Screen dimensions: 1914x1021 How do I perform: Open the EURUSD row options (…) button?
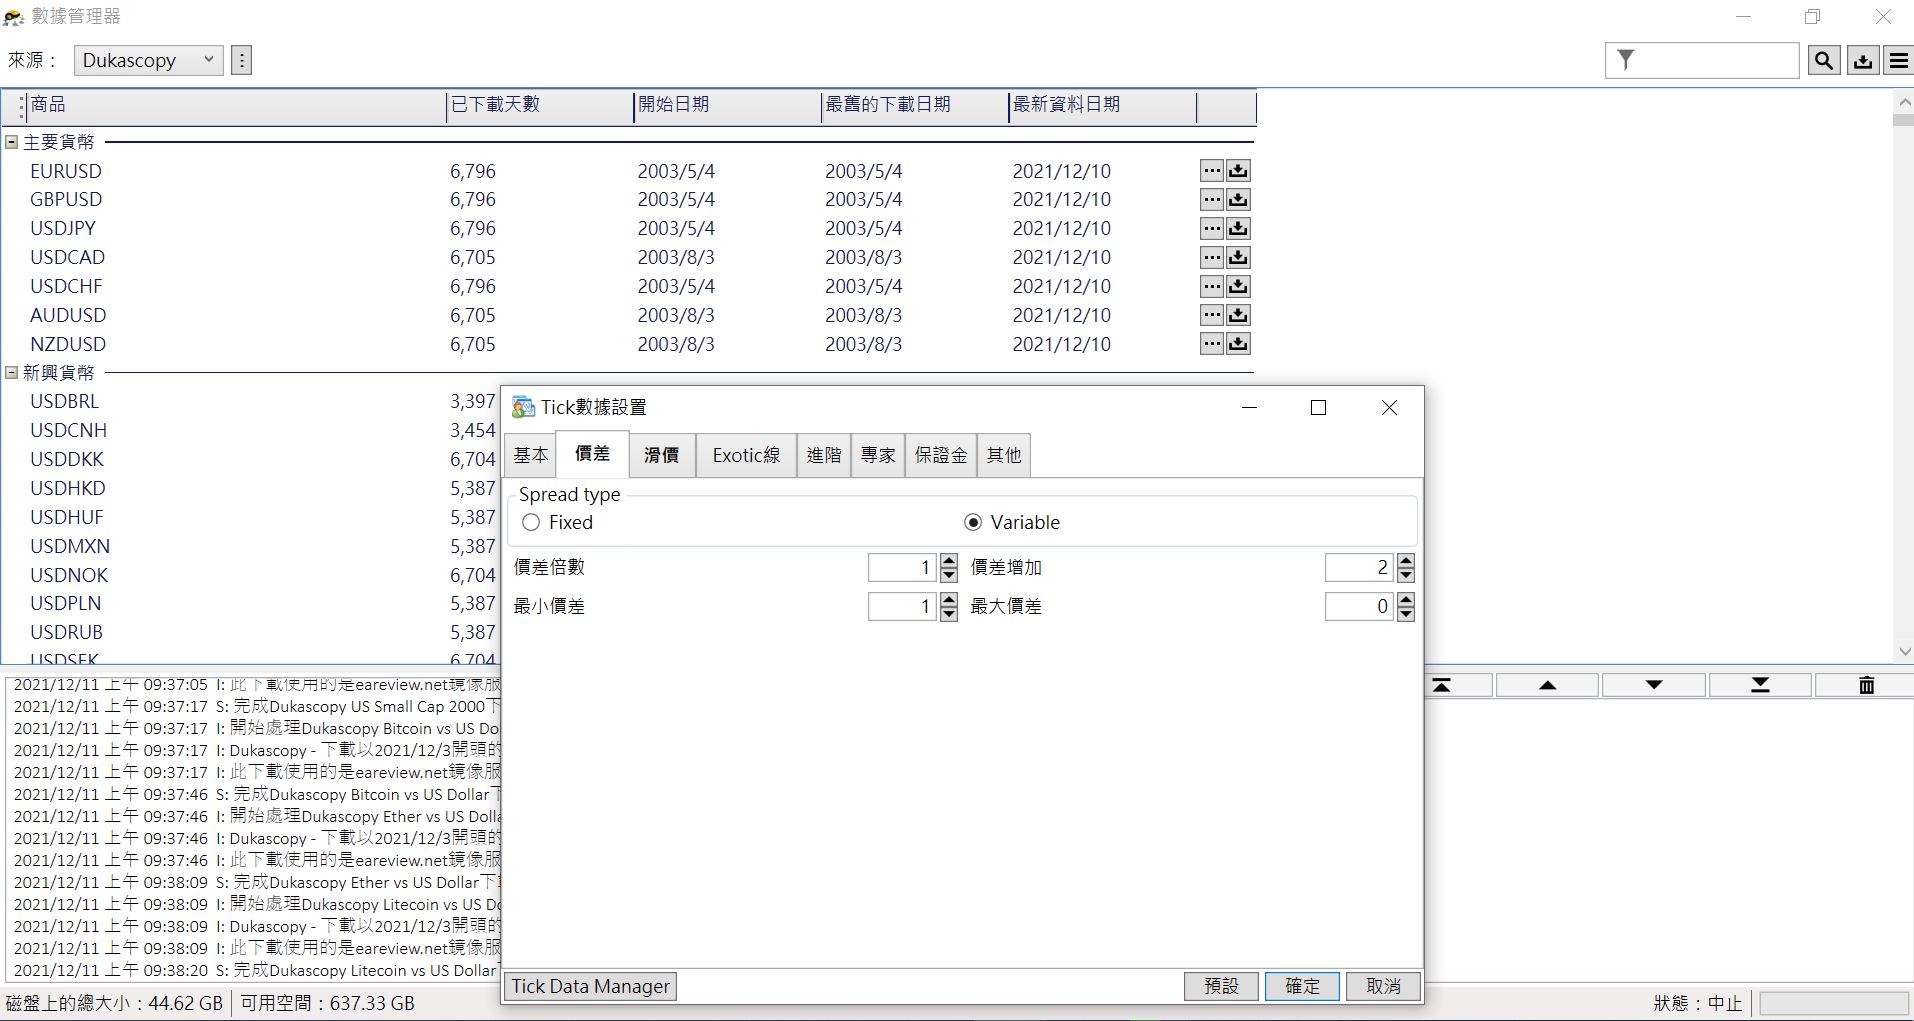pyautogui.click(x=1212, y=171)
